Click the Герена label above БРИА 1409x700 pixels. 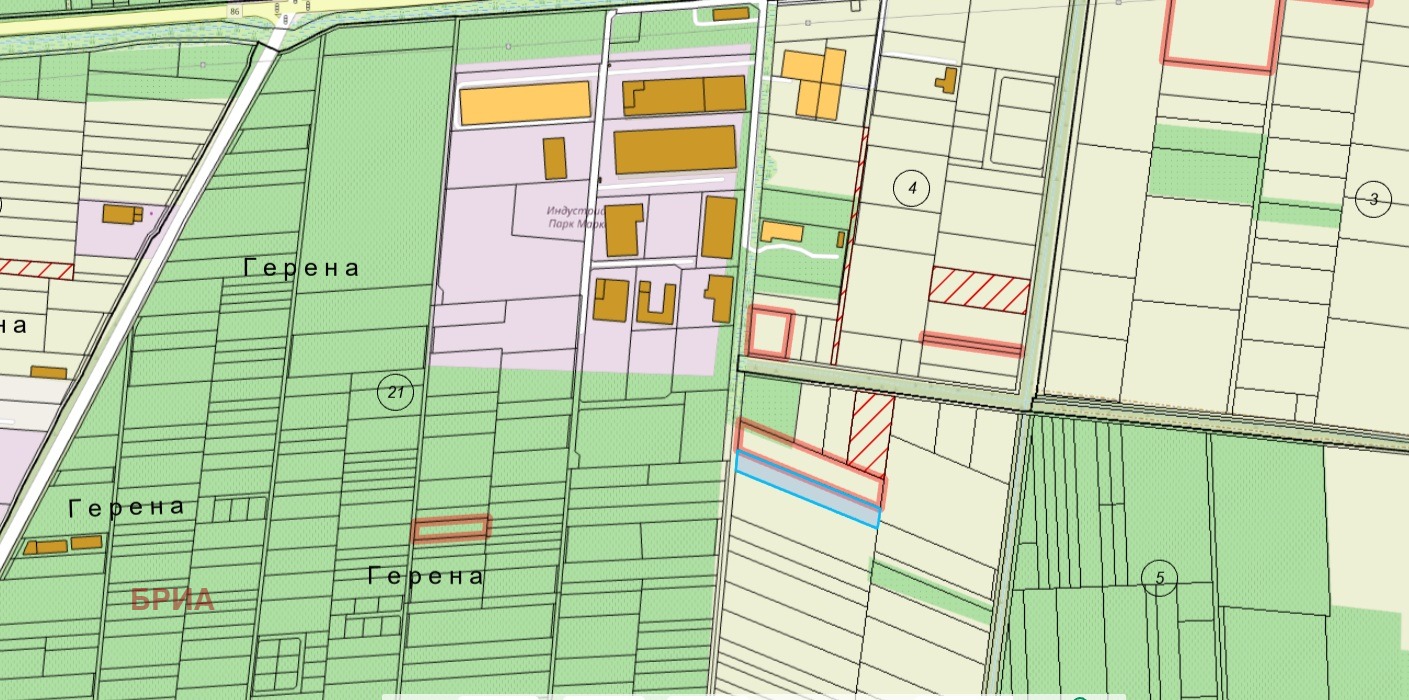coord(127,507)
